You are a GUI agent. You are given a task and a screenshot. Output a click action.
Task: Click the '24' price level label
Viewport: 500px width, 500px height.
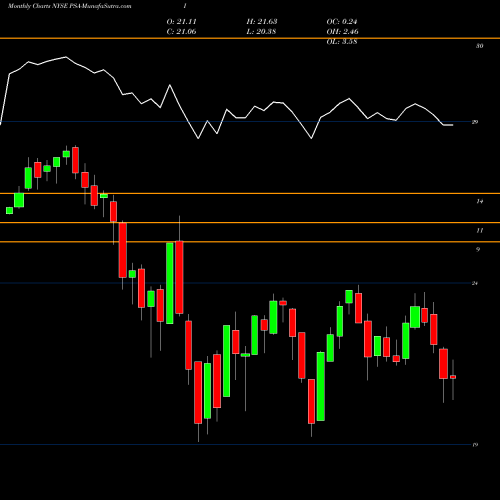pos(475,283)
